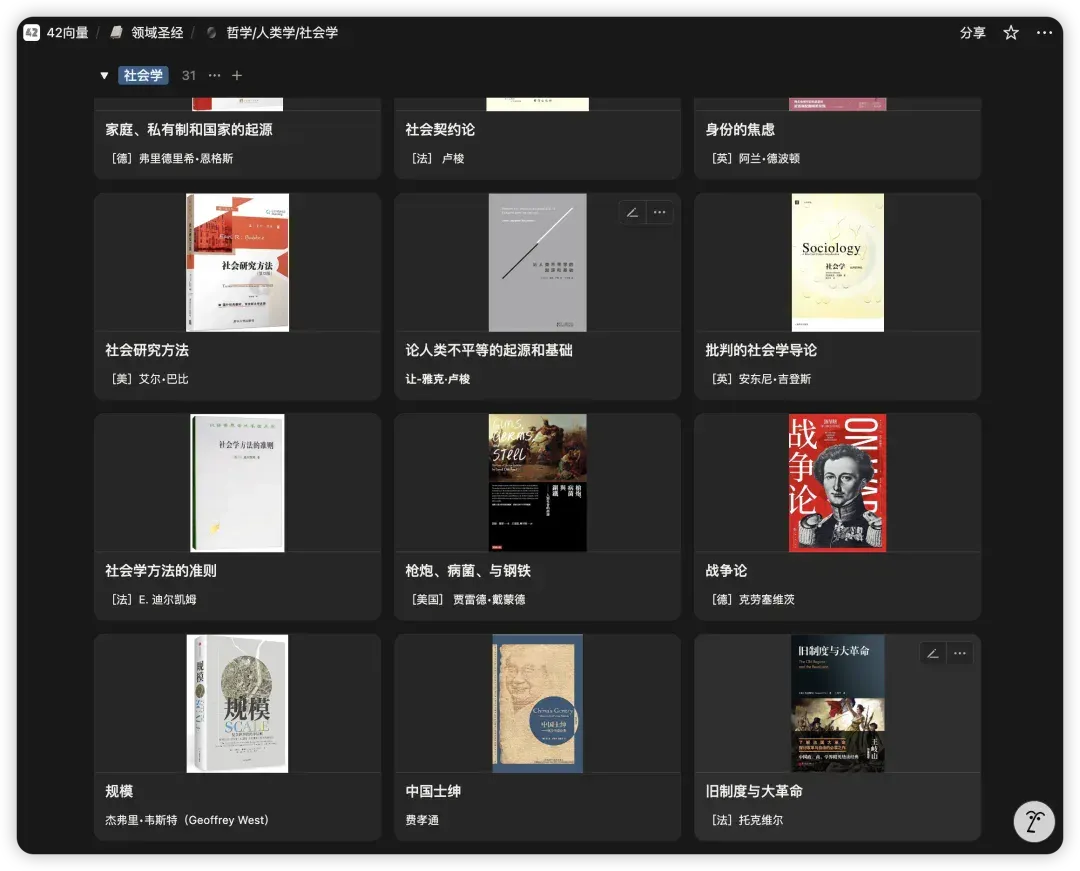Screen dimensions: 1080x871
Task: Open the 中国士绅 card title
Action: click(x=433, y=791)
